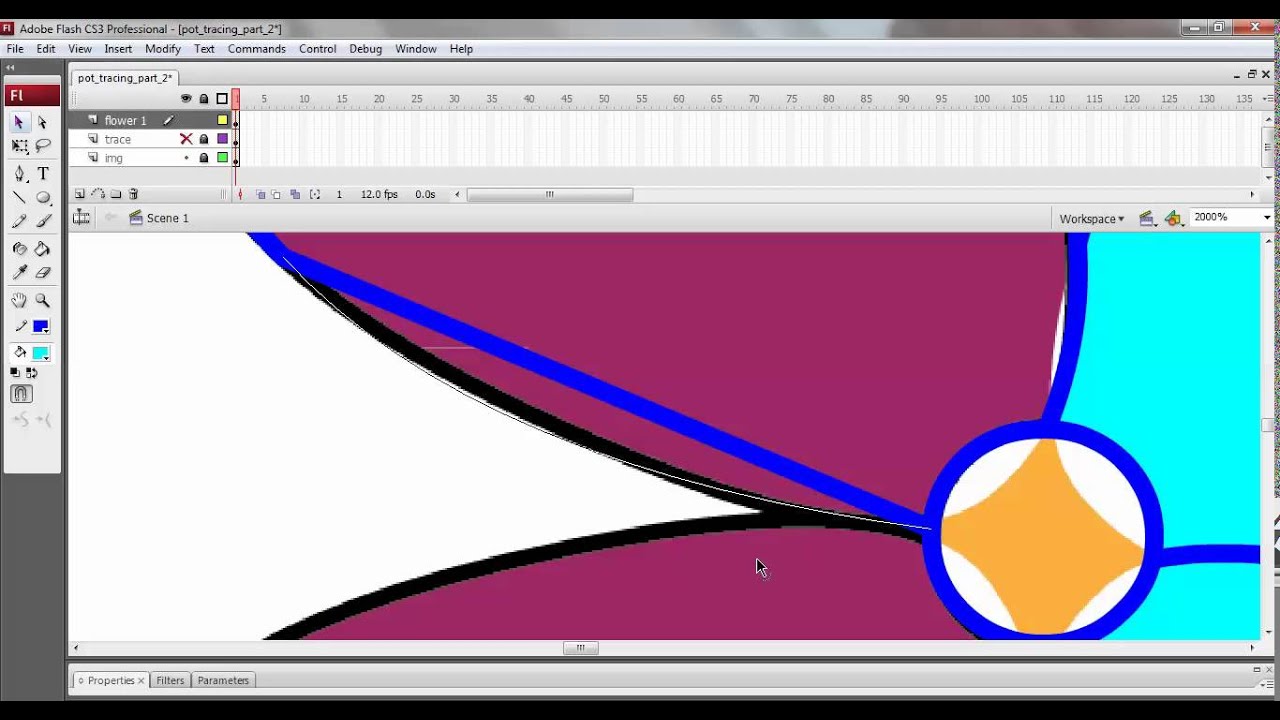Viewport: 1280px width, 720px height.
Task: Show the hidden trace layer (red X)
Action: pyautogui.click(x=186, y=139)
